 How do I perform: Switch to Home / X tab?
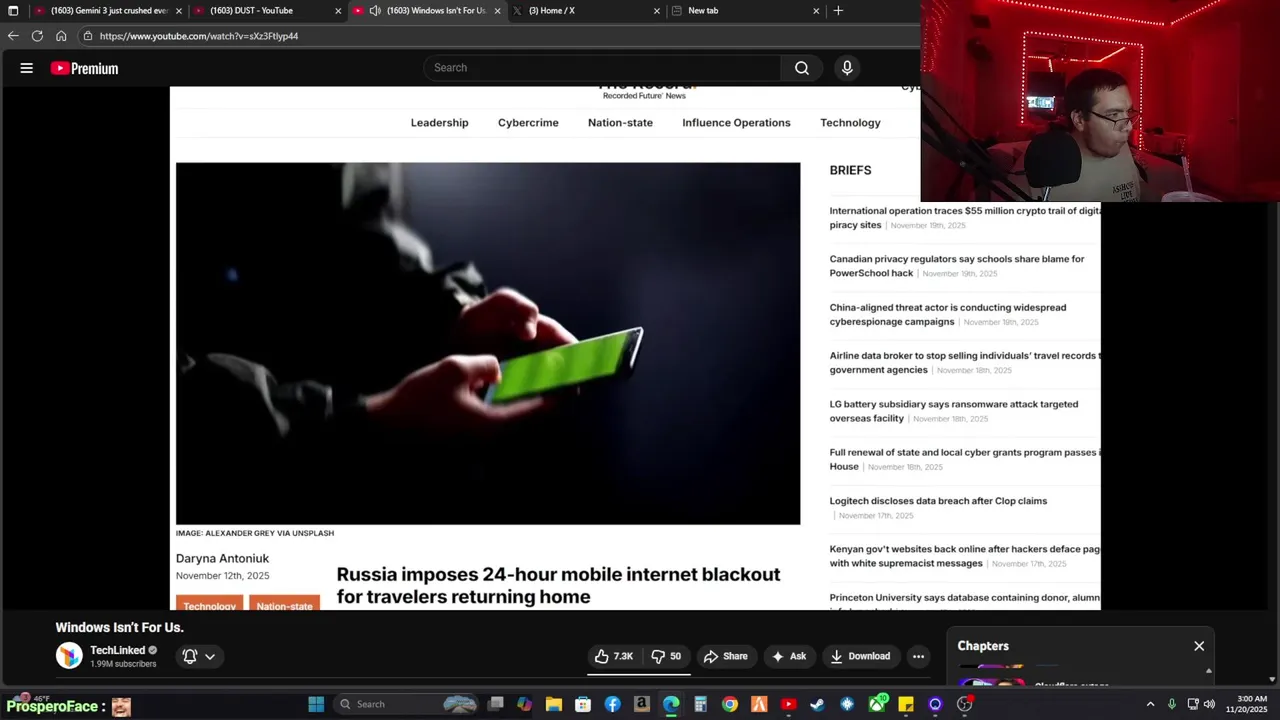585,11
